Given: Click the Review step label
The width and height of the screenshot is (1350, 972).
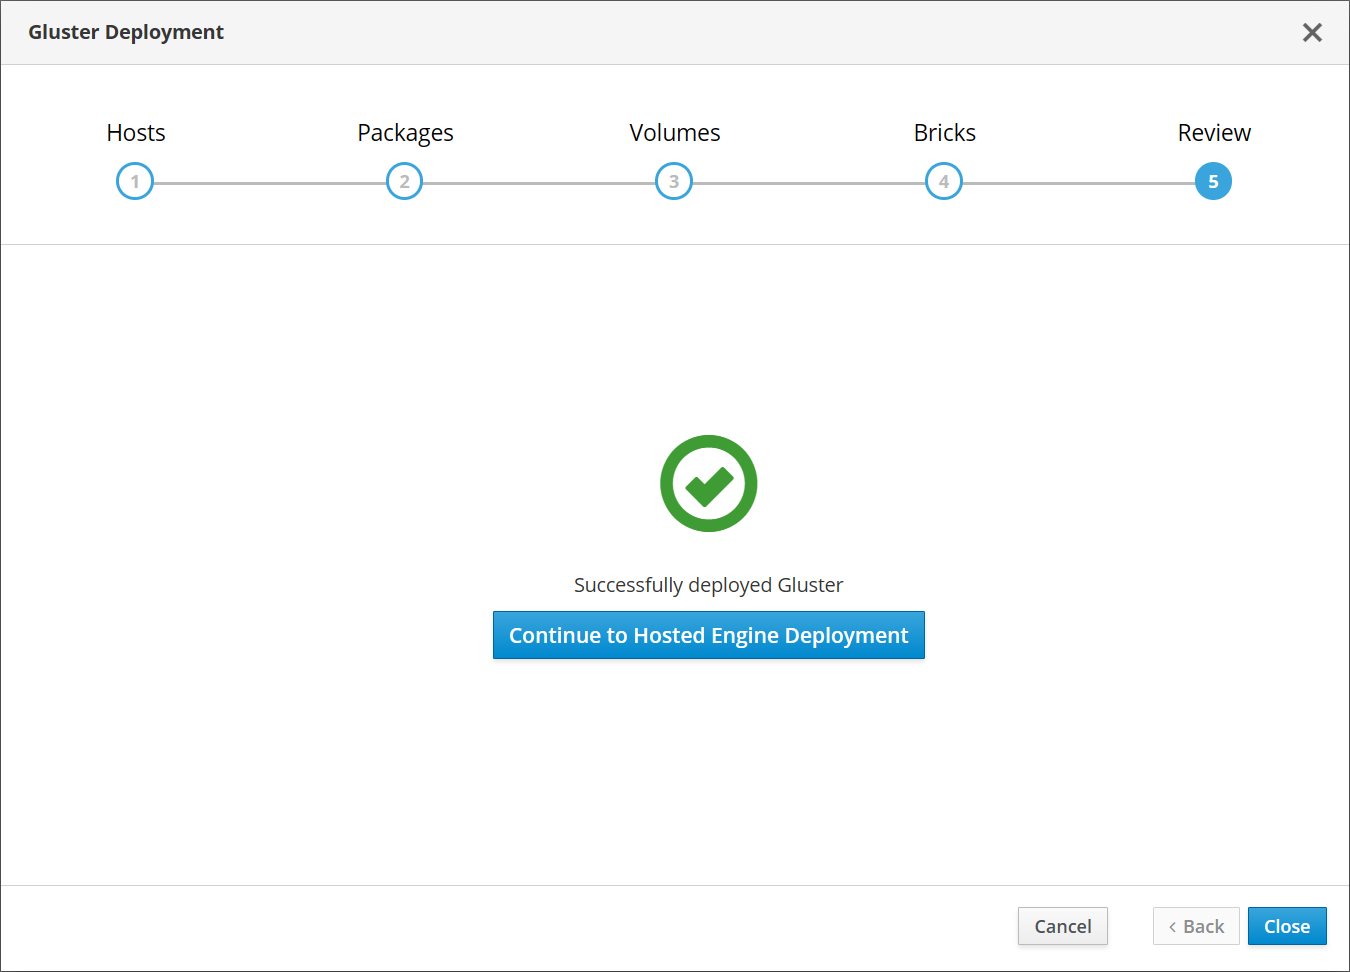Looking at the screenshot, I should (1214, 133).
